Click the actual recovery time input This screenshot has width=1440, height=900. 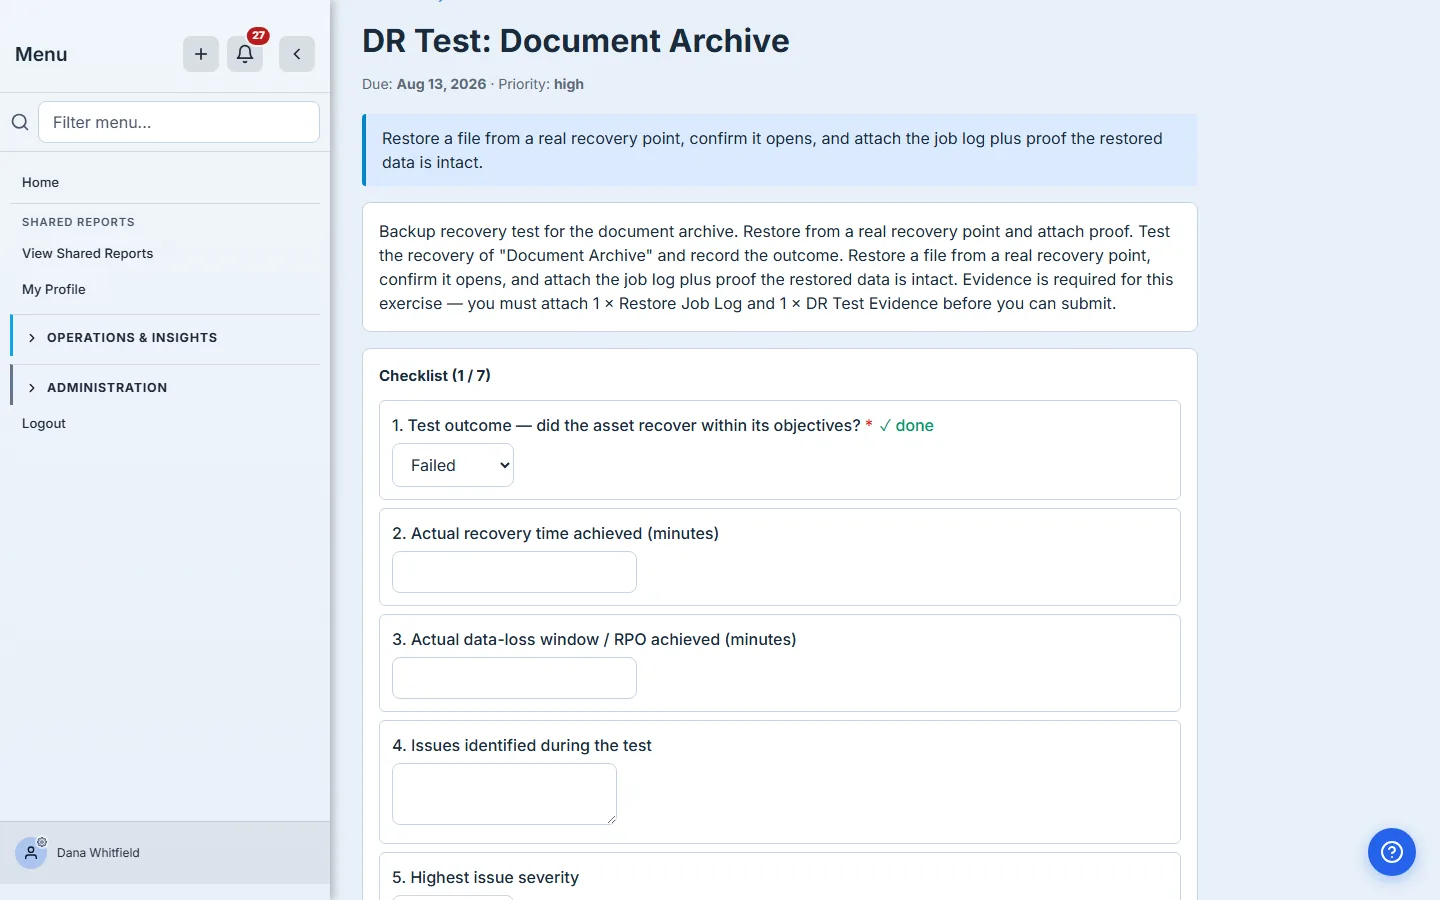514,572
